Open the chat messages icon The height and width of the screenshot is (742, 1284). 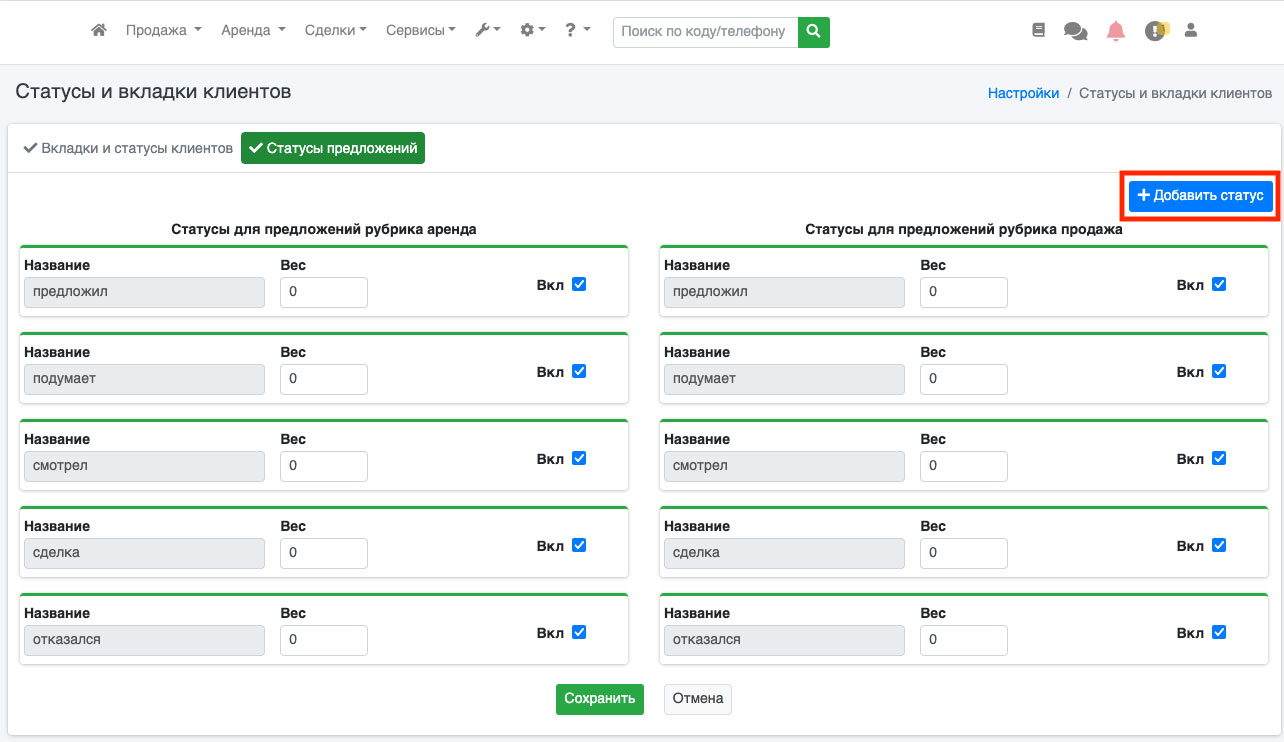coord(1076,31)
